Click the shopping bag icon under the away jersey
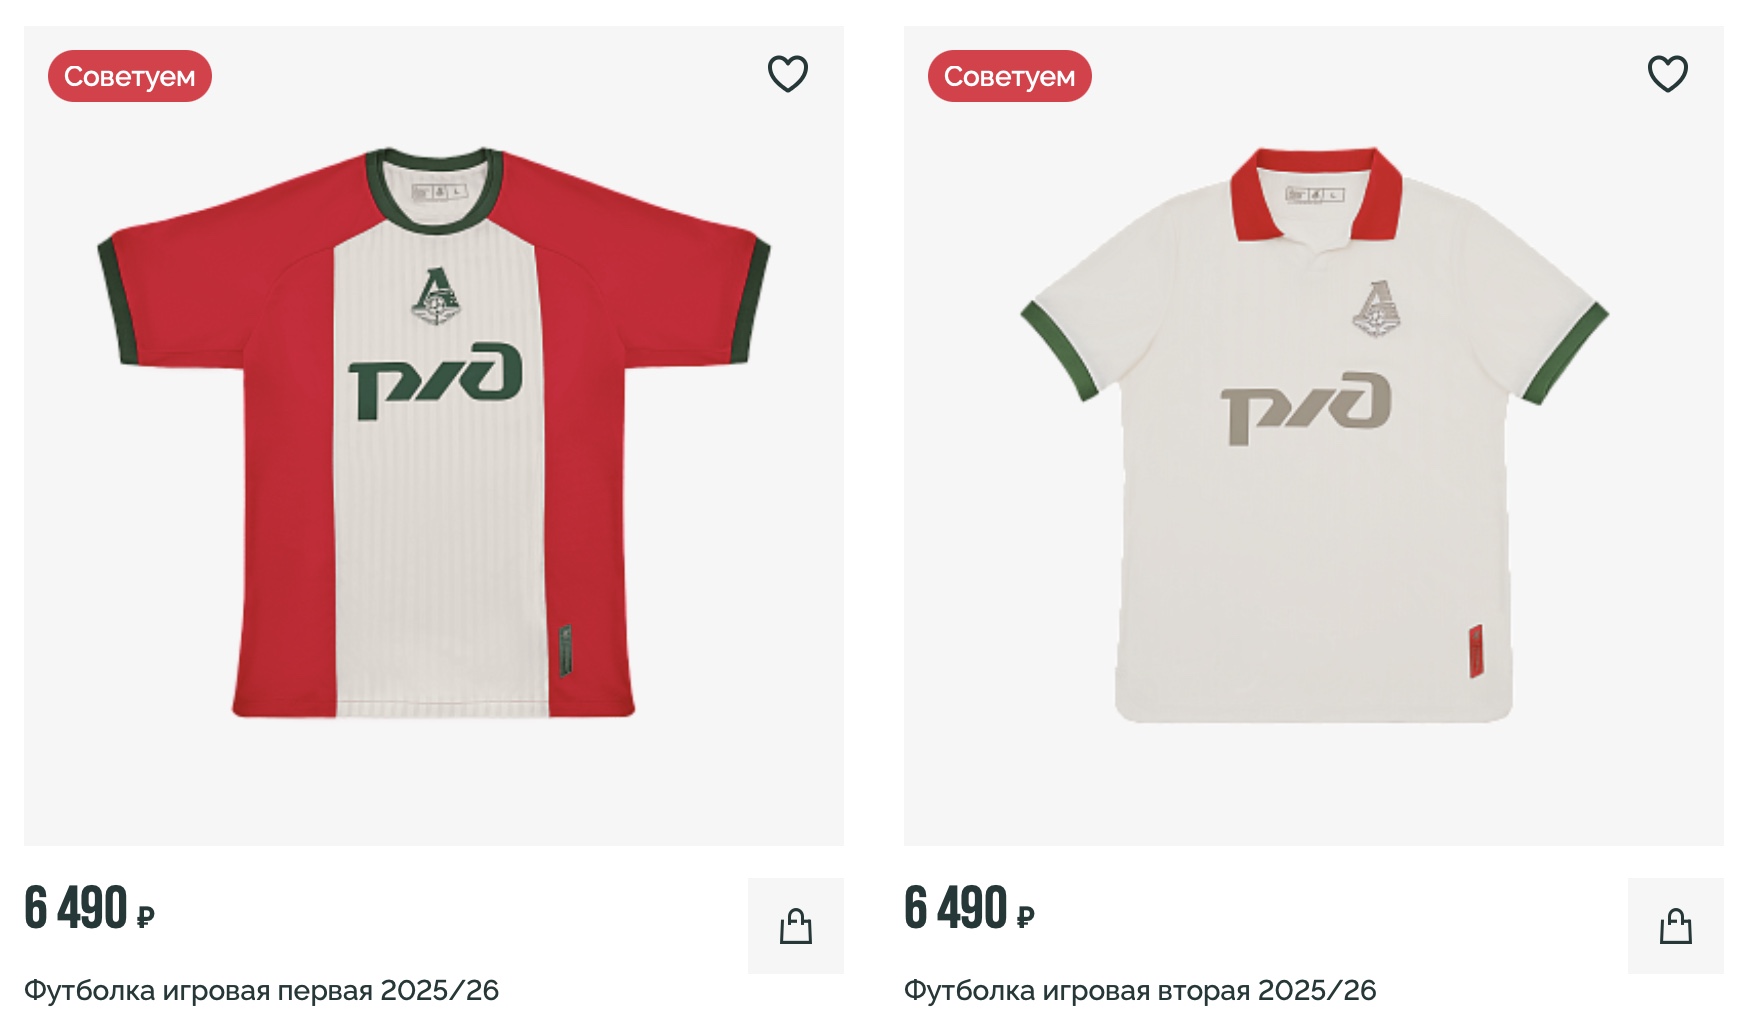1762x1032 pixels. point(1675,926)
